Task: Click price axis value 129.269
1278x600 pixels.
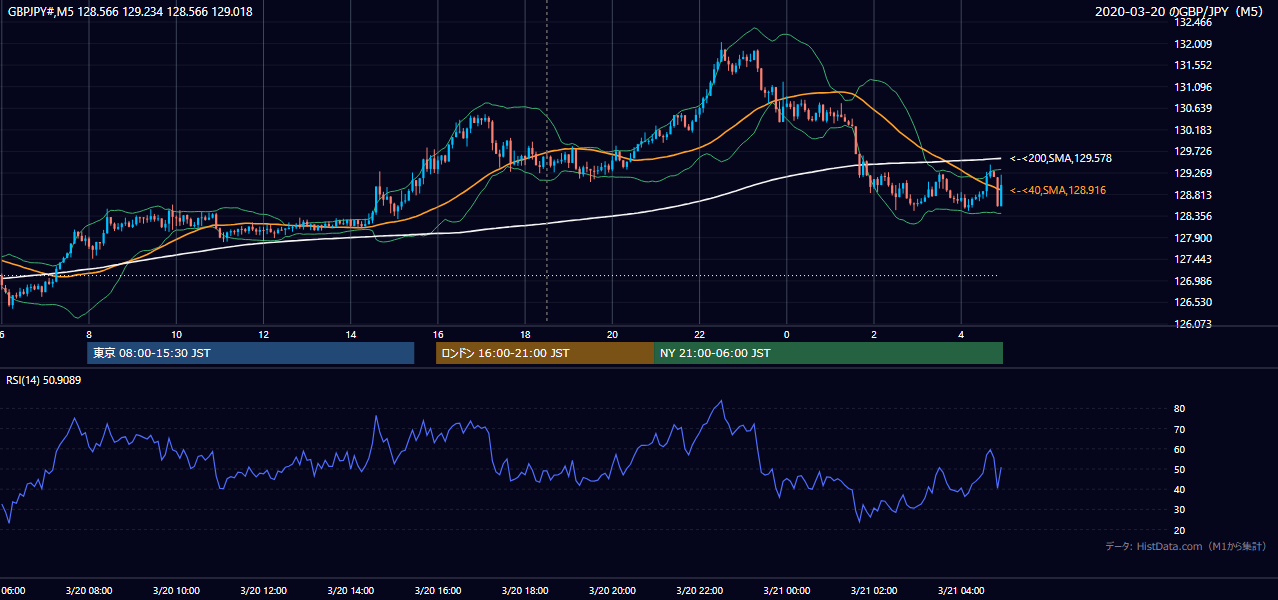Action: [1193, 173]
